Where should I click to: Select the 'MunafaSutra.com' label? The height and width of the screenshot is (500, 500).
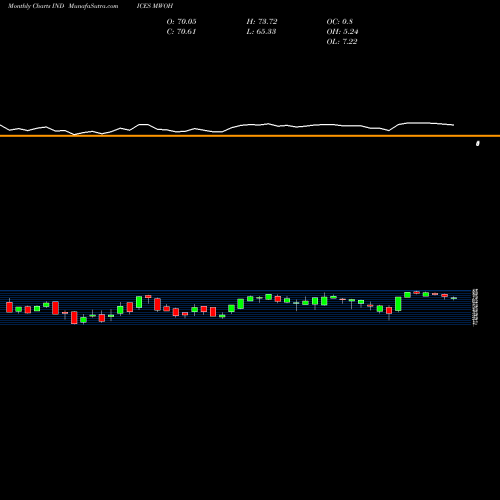click(93, 6)
